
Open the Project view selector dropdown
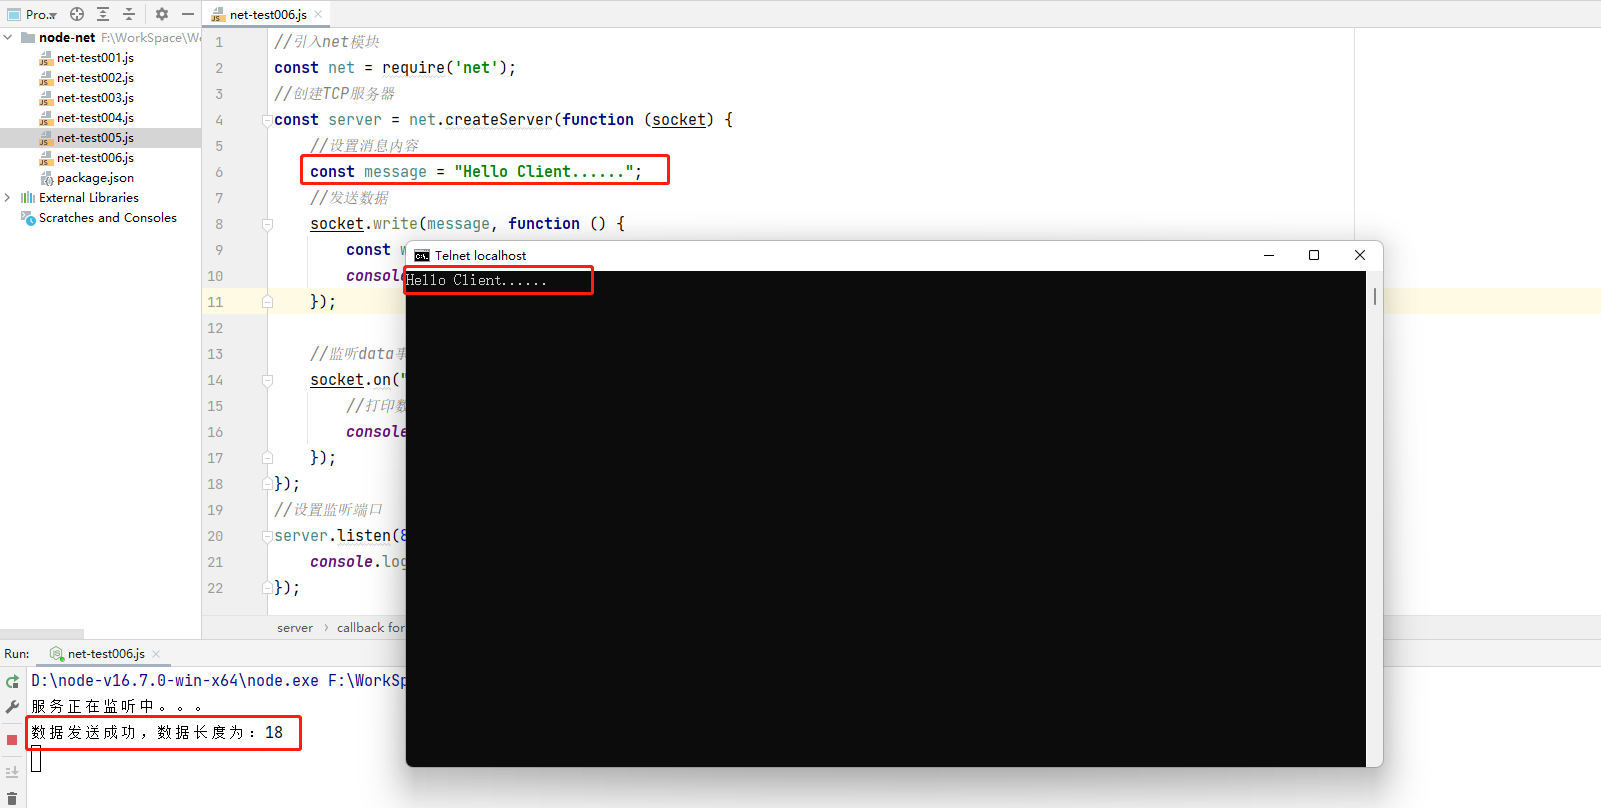click(x=32, y=14)
